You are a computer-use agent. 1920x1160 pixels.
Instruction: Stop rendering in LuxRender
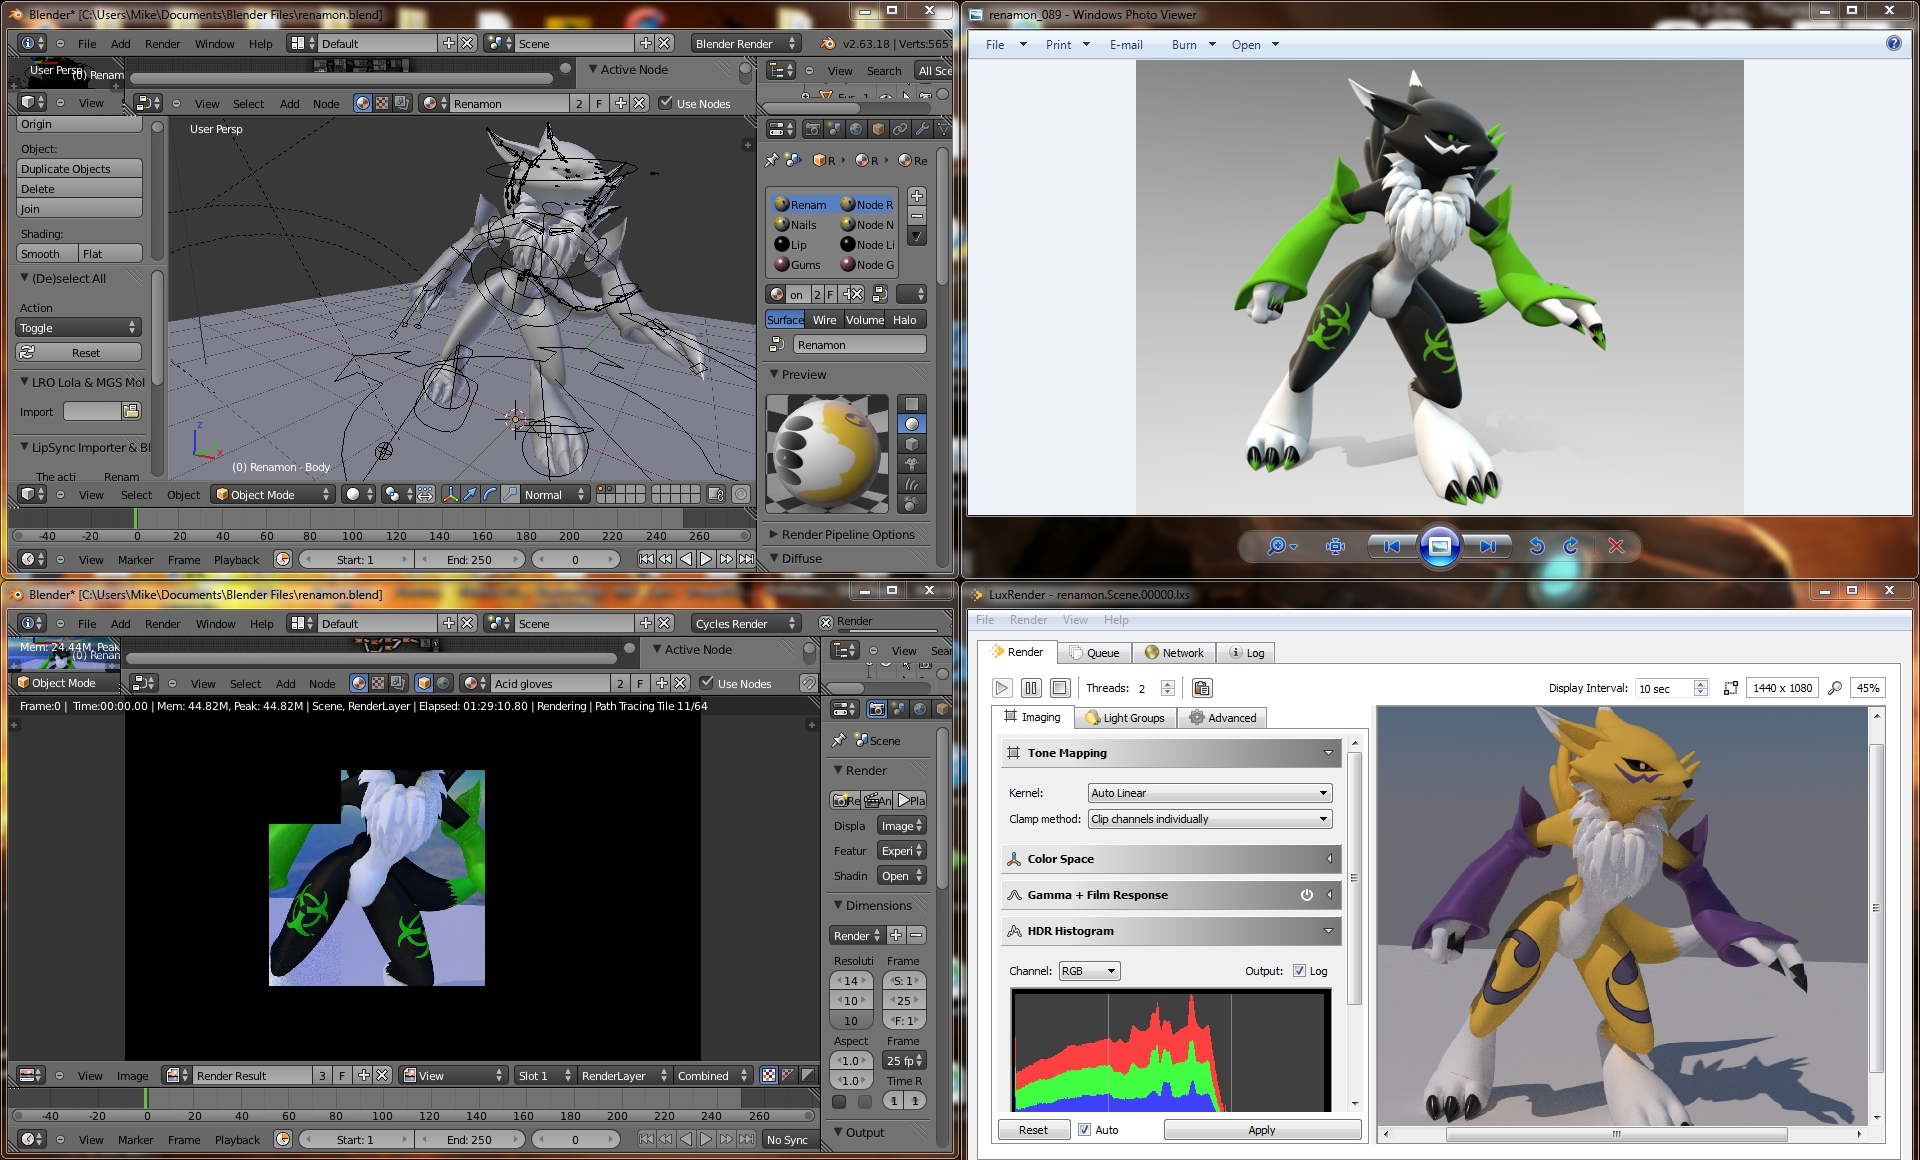1060,688
